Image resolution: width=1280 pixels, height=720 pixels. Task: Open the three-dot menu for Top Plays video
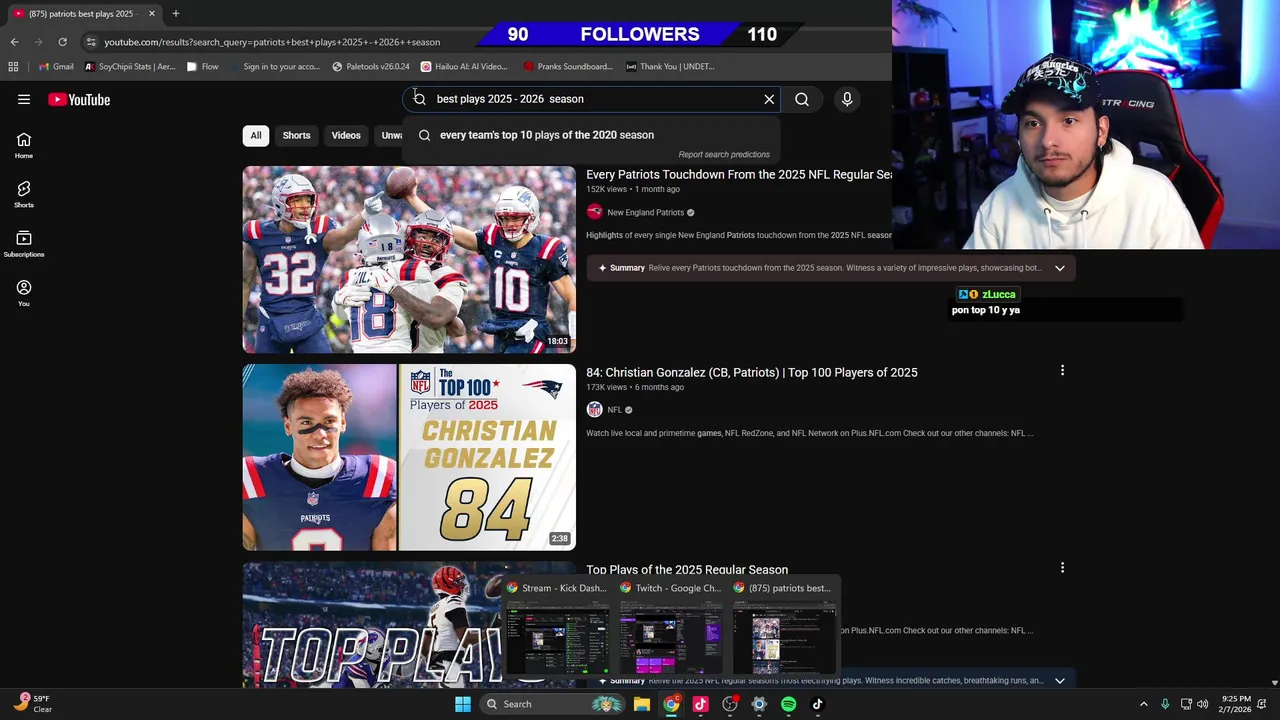[1062, 568]
